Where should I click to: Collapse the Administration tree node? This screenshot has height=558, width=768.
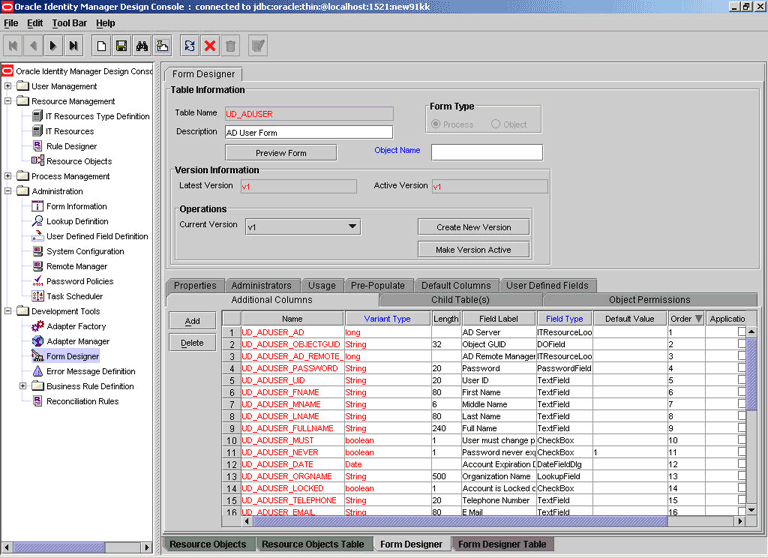pyautogui.click(x=8, y=191)
